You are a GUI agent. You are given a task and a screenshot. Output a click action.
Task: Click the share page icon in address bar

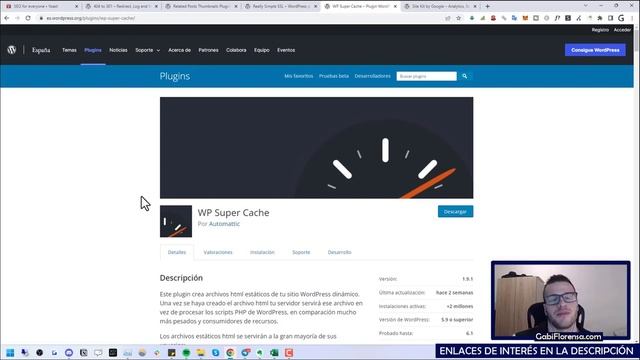448,18
